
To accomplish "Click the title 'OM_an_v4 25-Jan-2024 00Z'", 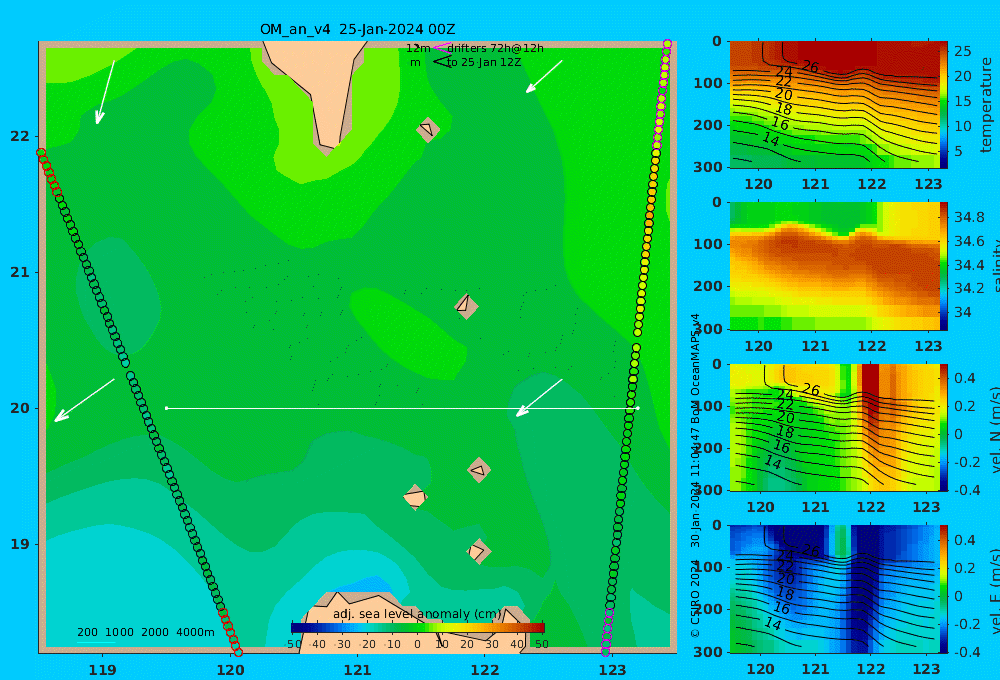I will (357, 29).
